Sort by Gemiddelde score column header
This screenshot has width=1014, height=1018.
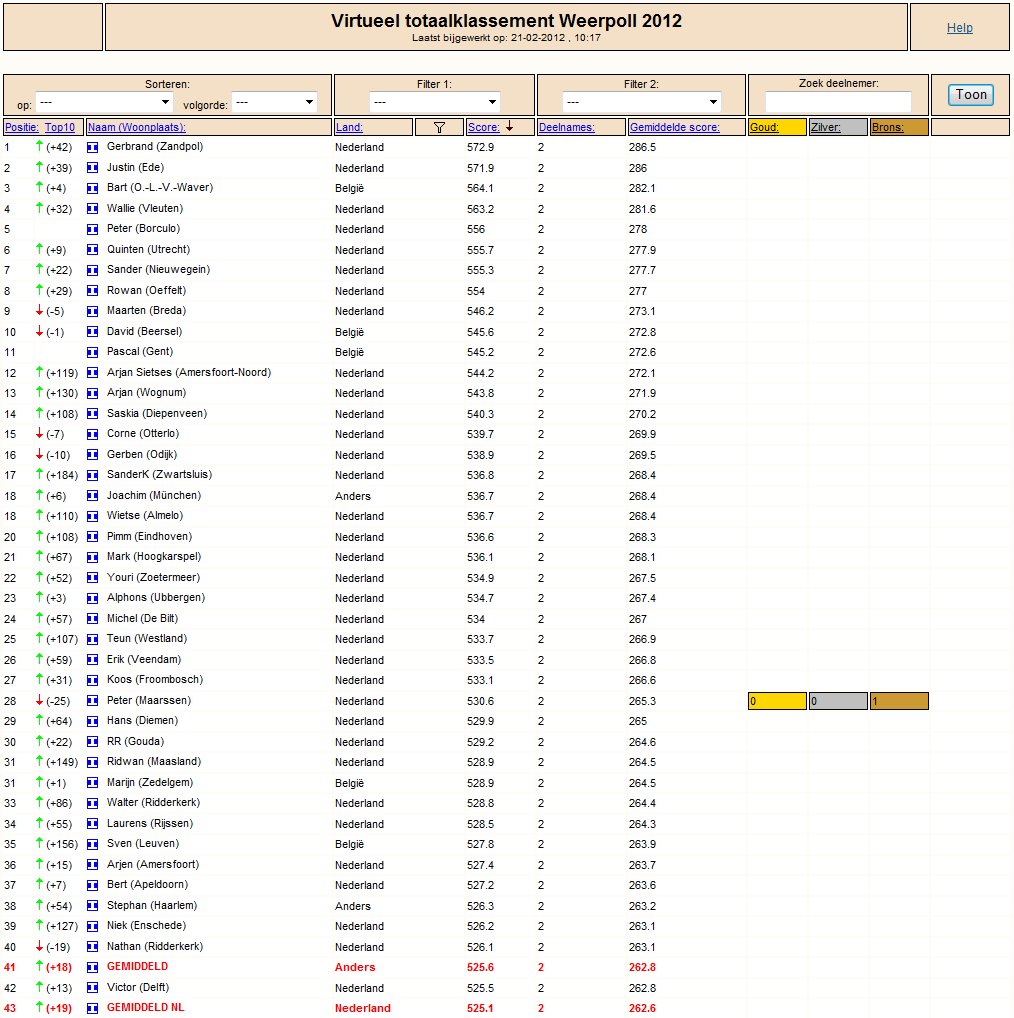[x=674, y=127]
